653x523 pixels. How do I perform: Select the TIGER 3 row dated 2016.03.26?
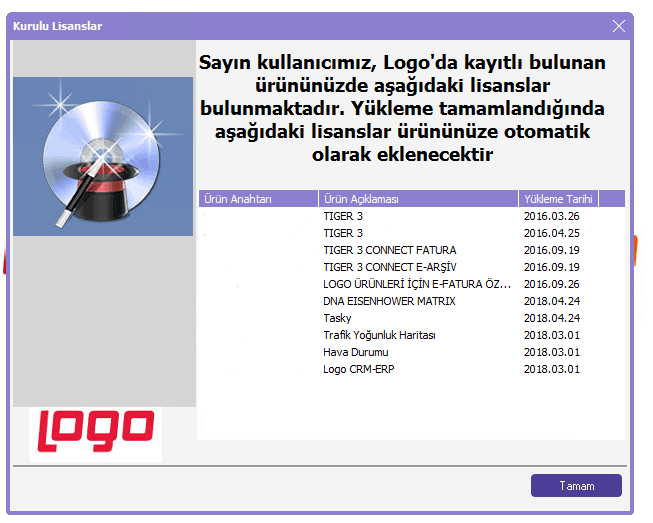point(411,216)
